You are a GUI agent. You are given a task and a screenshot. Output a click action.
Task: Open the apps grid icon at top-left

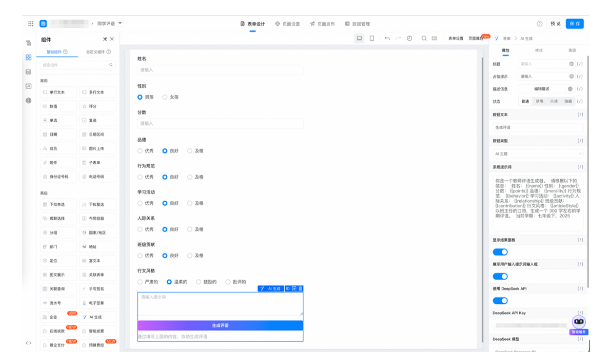pyautogui.click(x=31, y=23)
